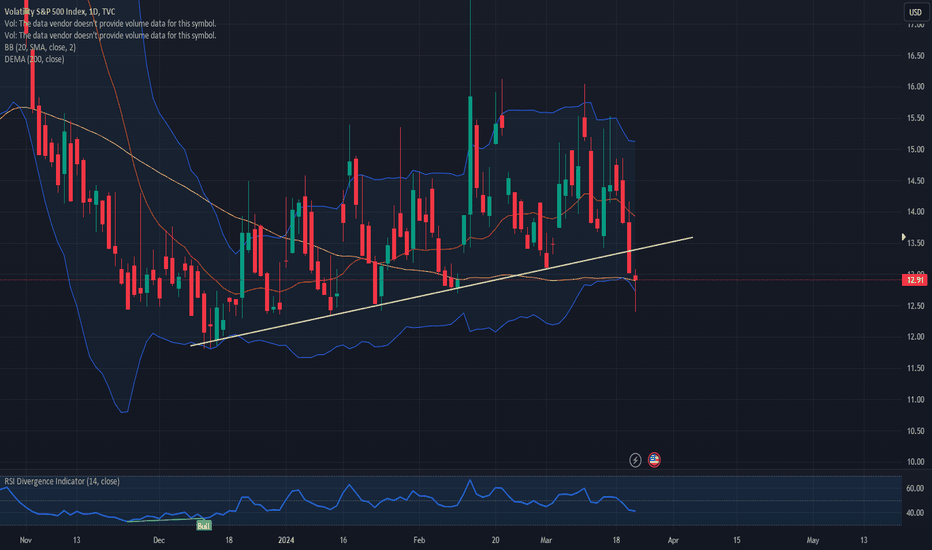Screen dimensions: 932x550
Task: Click the 2024 date axis label
Action: click(x=286, y=540)
